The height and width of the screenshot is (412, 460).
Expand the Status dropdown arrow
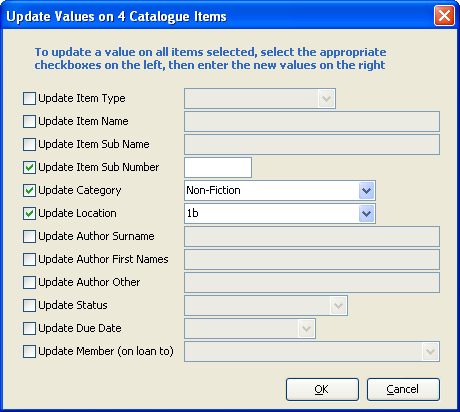(x=338, y=305)
